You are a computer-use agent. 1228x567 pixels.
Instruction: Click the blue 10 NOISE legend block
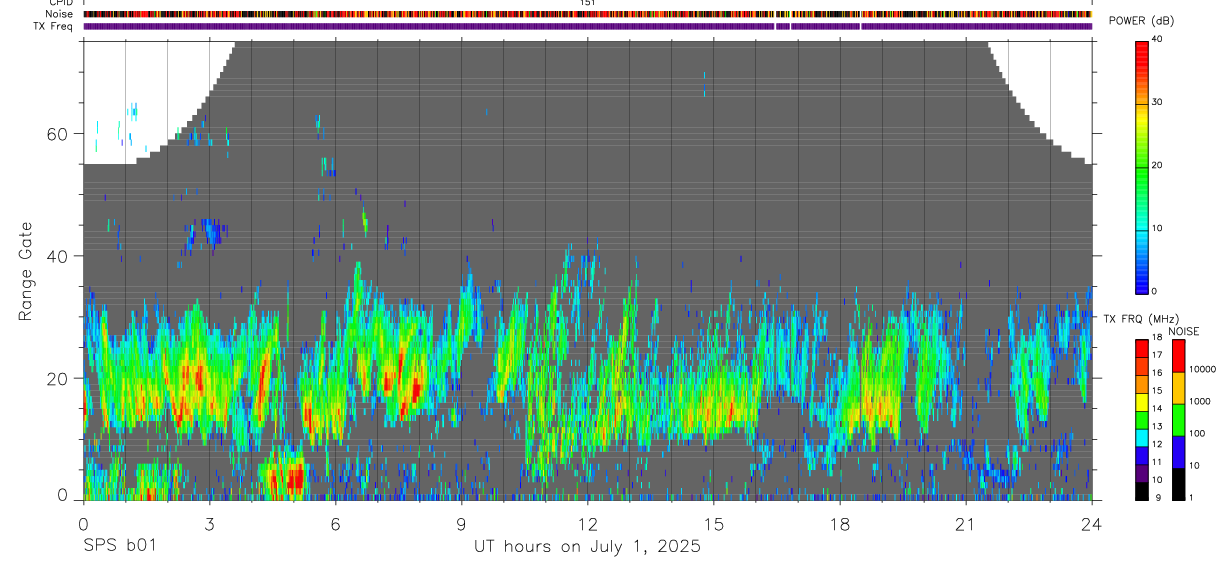tap(1178, 452)
